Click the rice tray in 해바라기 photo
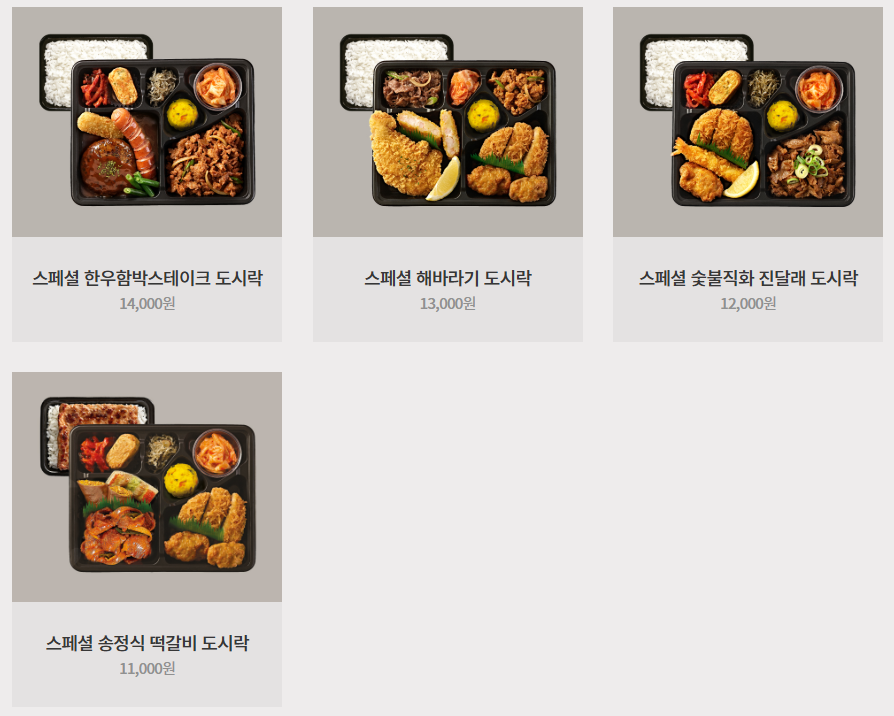Viewport: 894px width, 716px height. click(x=396, y=71)
